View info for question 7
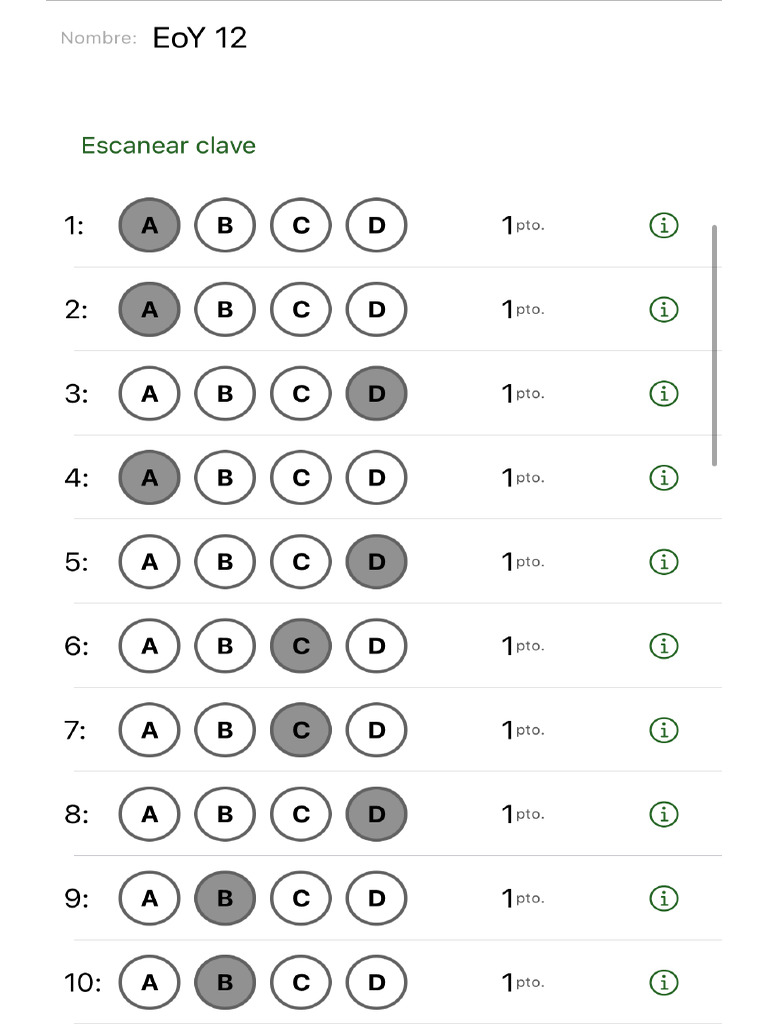The image size is (768, 1024). point(663,730)
